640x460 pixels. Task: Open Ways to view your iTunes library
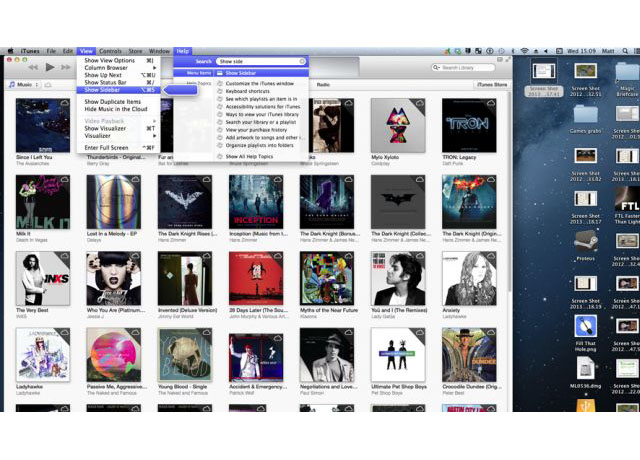click(x=262, y=114)
